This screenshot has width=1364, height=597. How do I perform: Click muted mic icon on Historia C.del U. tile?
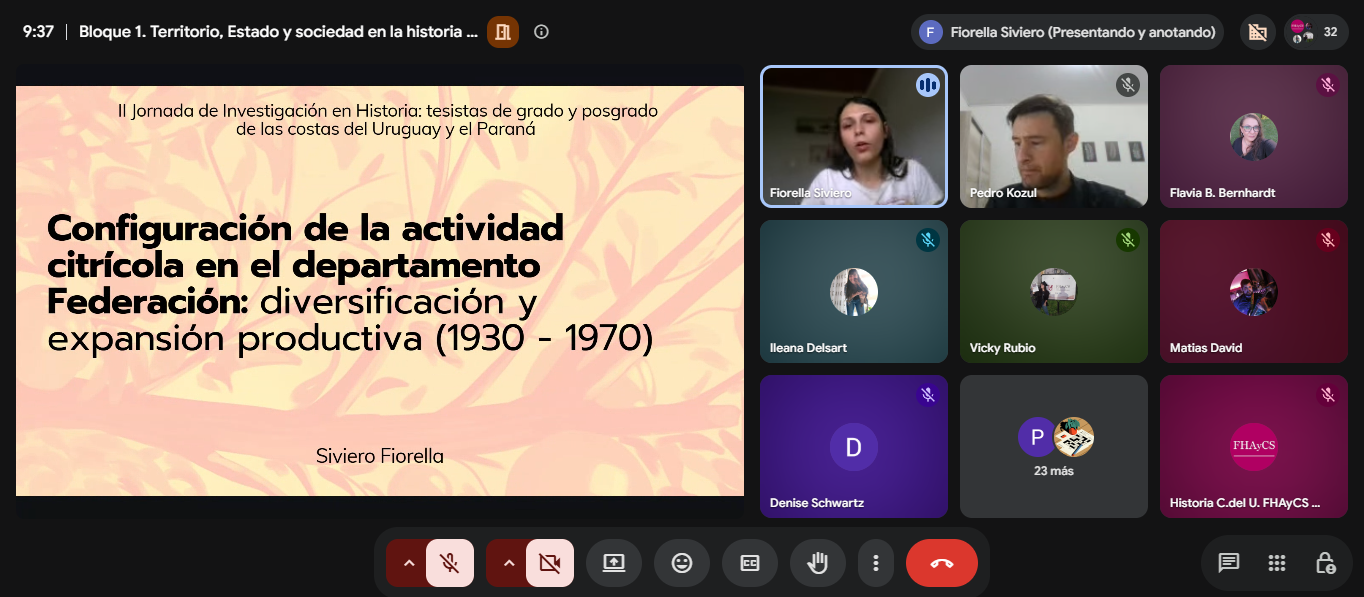[1328, 395]
